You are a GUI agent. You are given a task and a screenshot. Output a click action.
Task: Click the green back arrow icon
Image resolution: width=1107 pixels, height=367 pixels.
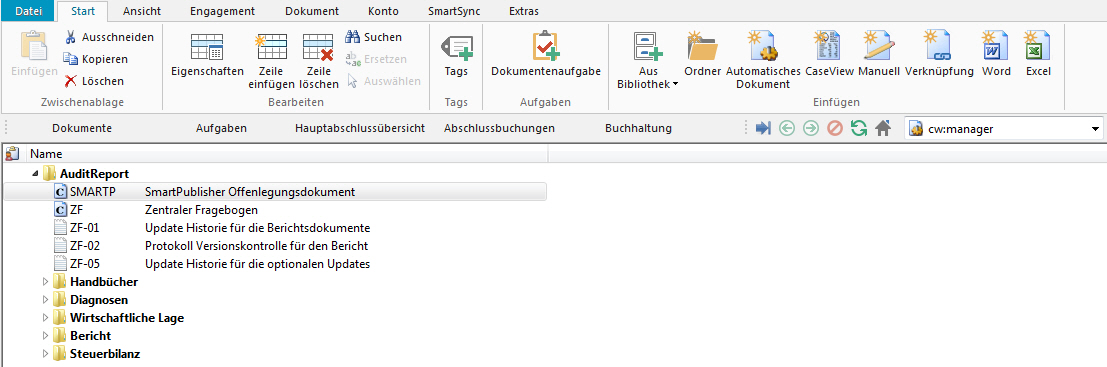tap(786, 128)
